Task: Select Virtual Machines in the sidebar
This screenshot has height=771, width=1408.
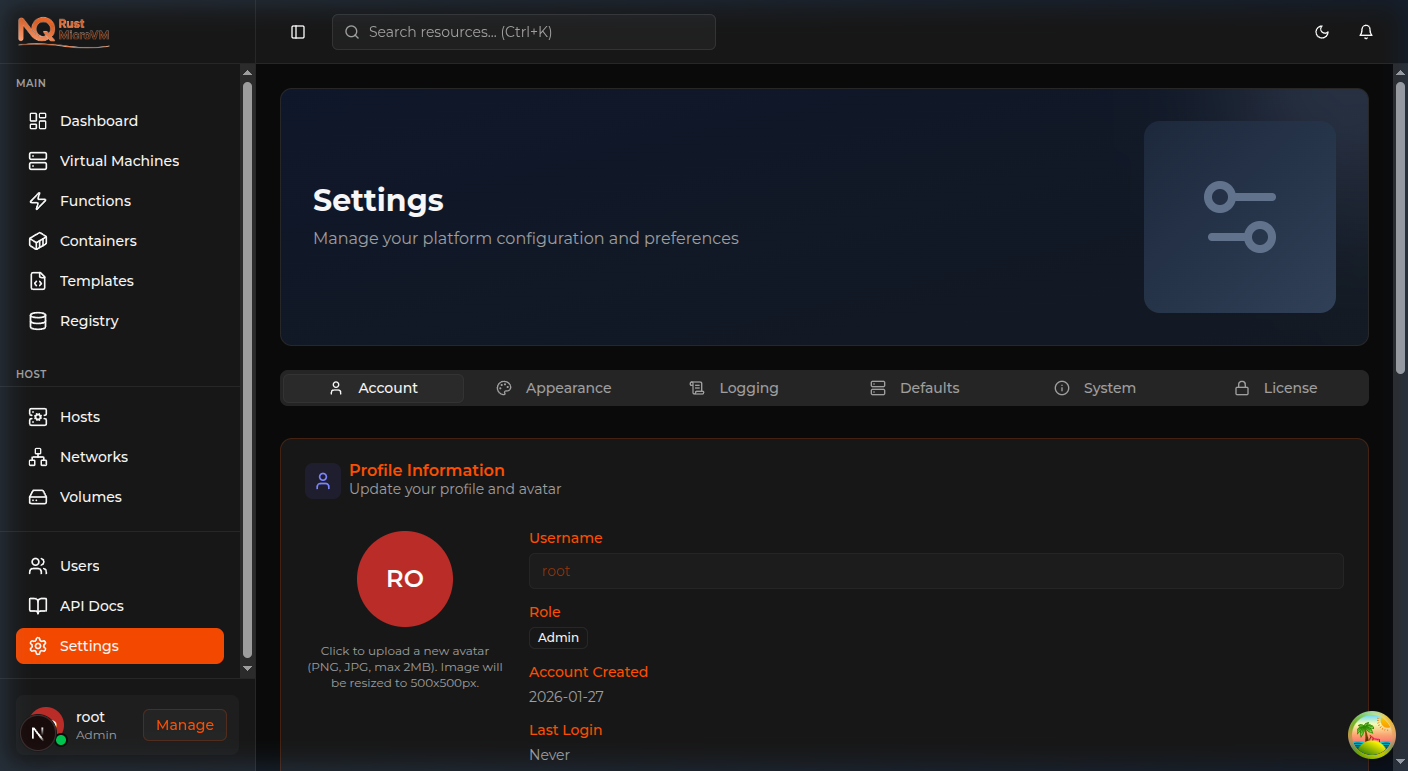Action: click(x=120, y=160)
